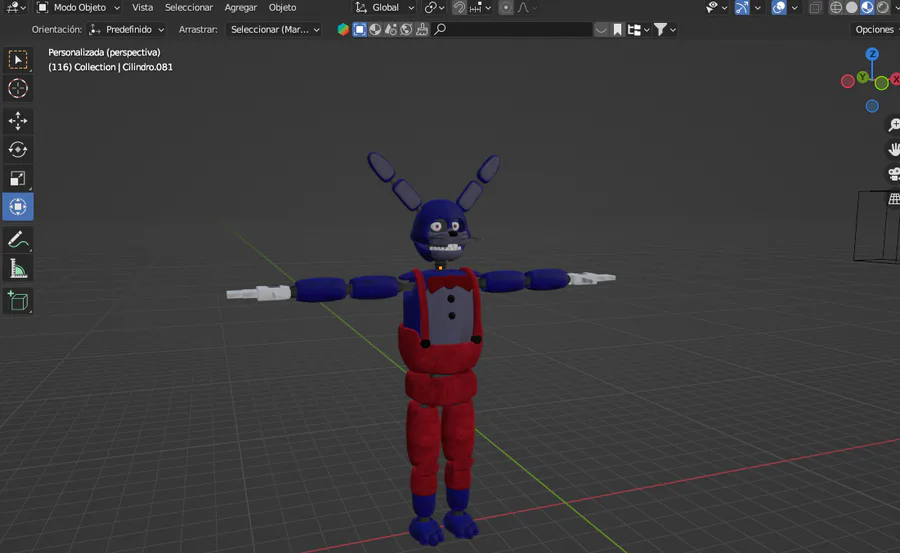The image size is (900, 553).
Task: Open object visibility and selectability dropdown
Action: [x=716, y=7]
